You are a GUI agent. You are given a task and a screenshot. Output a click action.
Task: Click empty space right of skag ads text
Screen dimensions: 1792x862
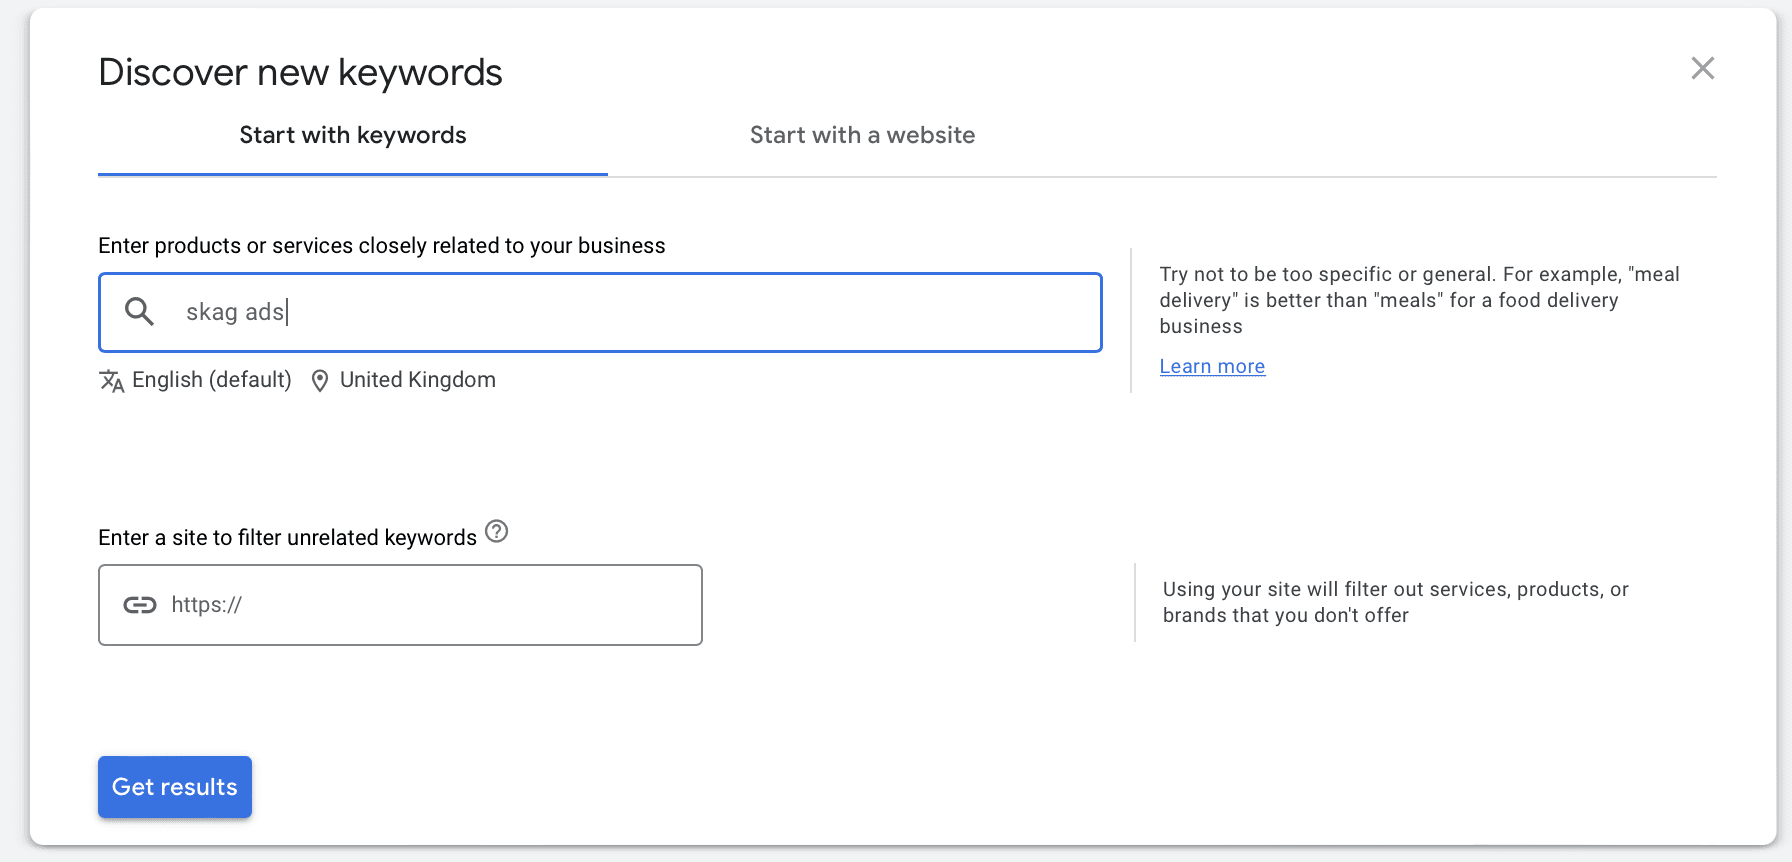click(700, 312)
